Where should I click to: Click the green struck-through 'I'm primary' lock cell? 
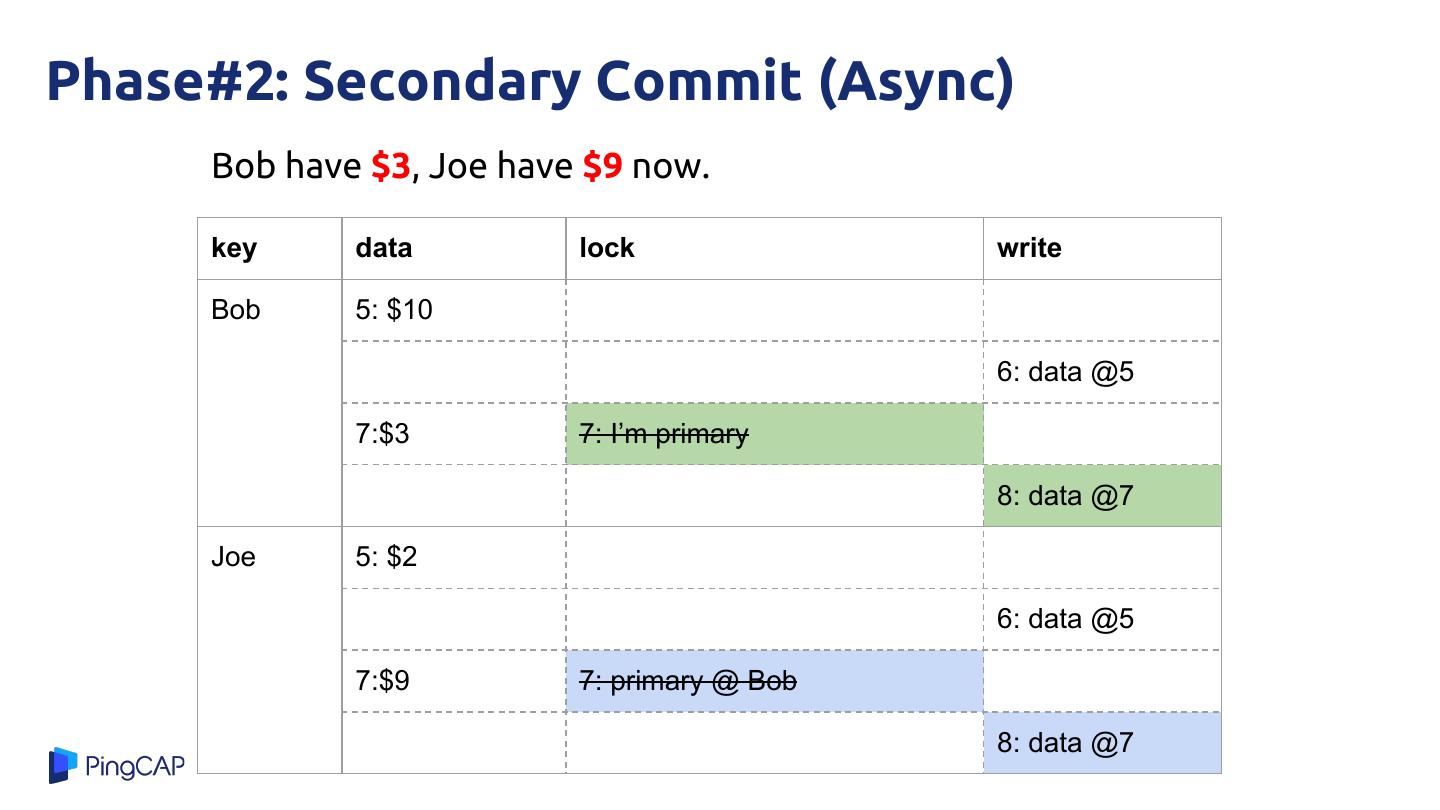point(774,434)
